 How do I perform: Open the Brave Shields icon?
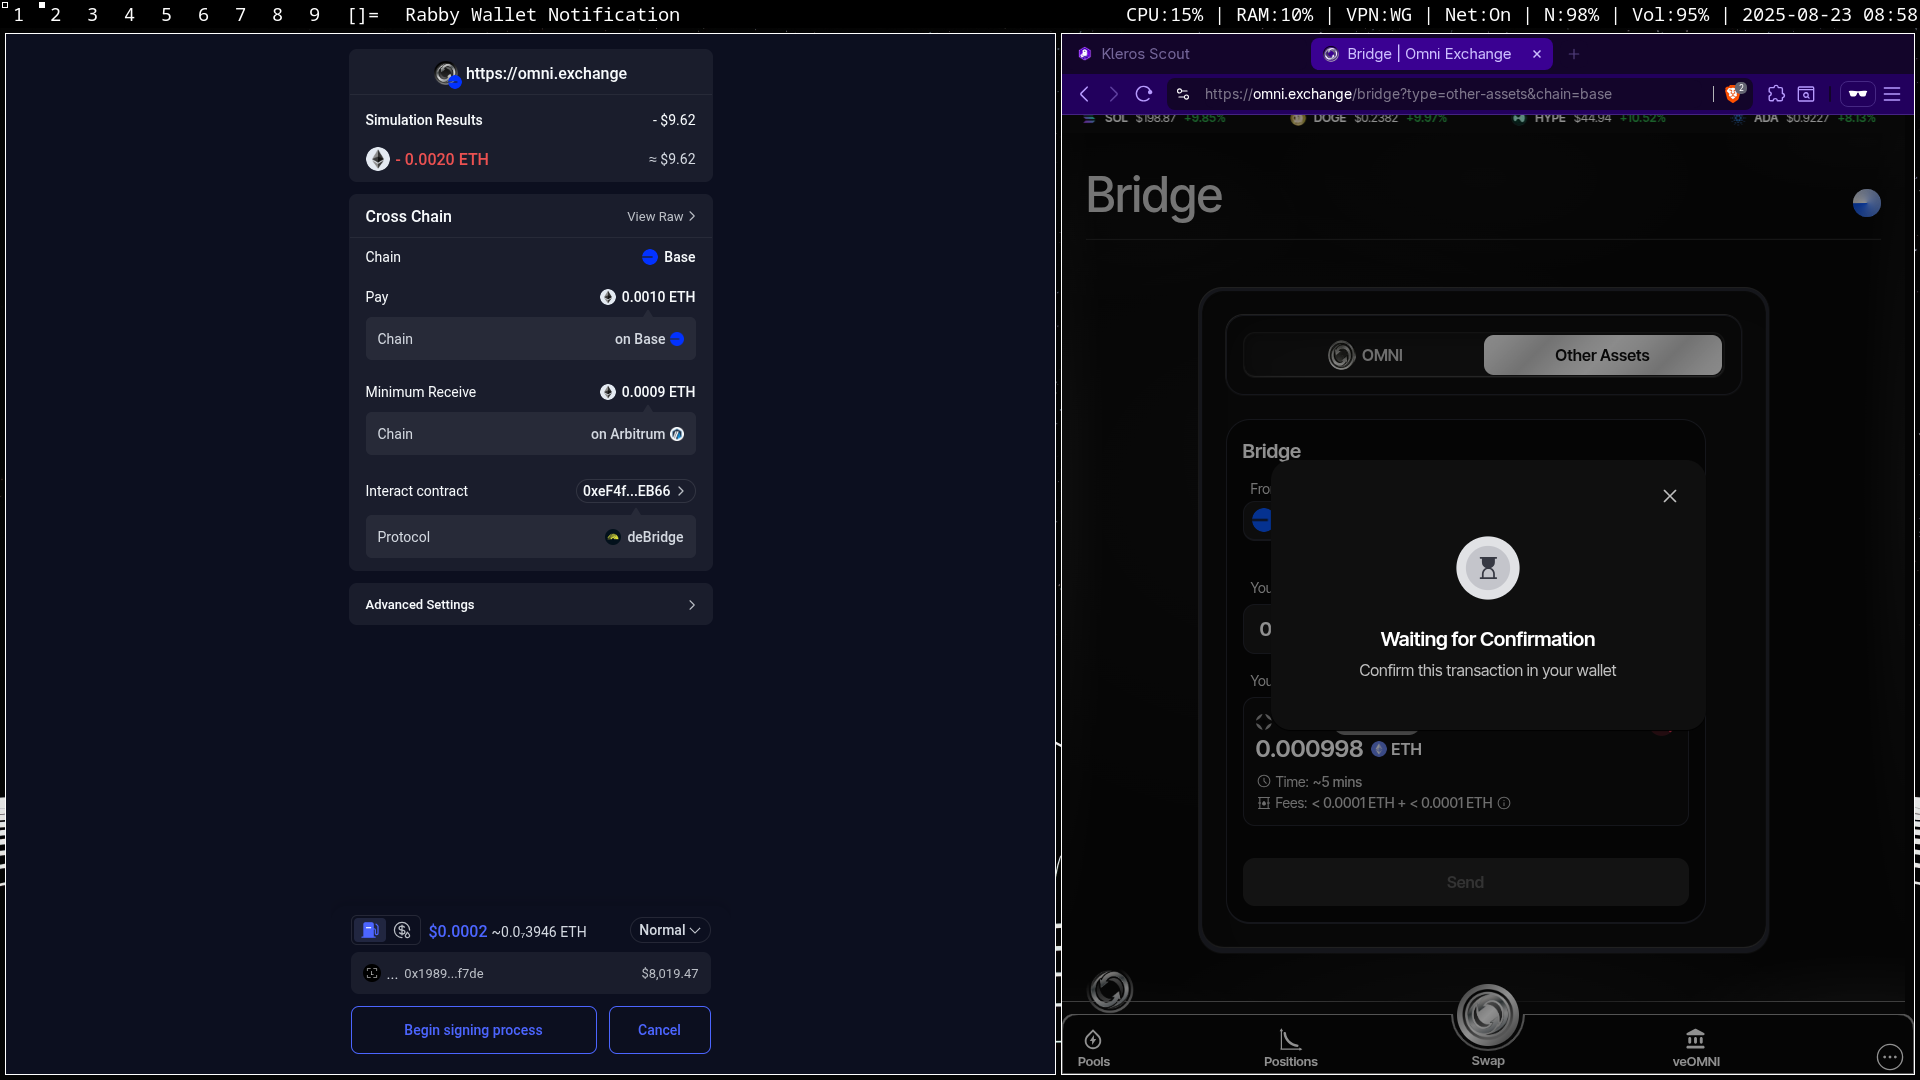[x=1734, y=93]
